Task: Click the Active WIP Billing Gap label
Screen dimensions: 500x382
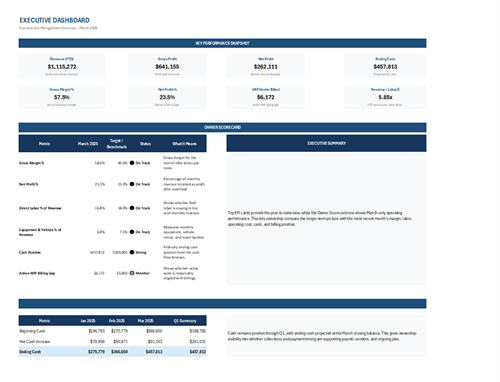Action: point(37,273)
